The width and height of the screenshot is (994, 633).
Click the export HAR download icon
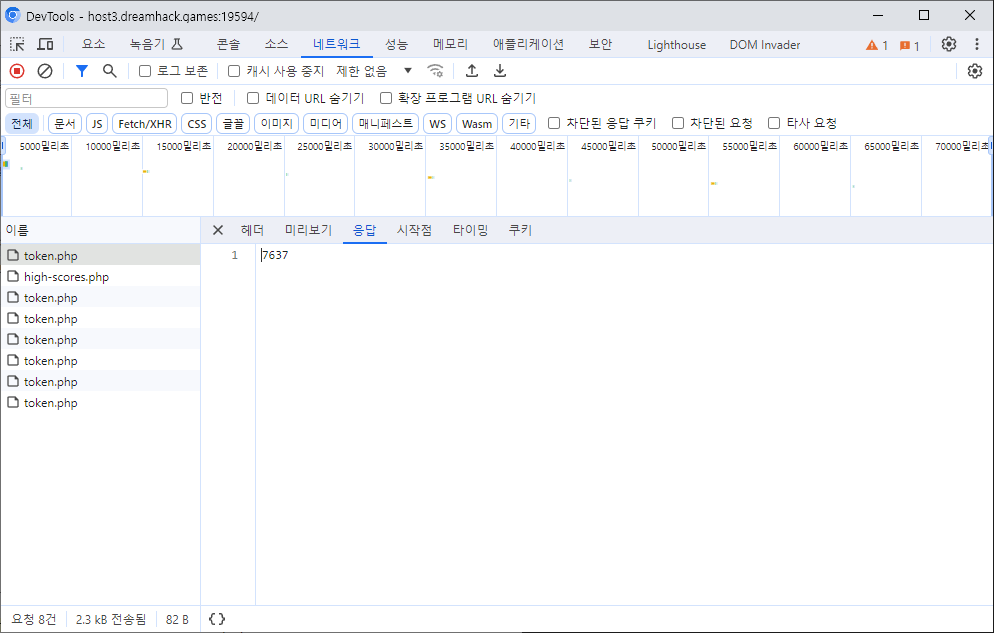tap(500, 71)
